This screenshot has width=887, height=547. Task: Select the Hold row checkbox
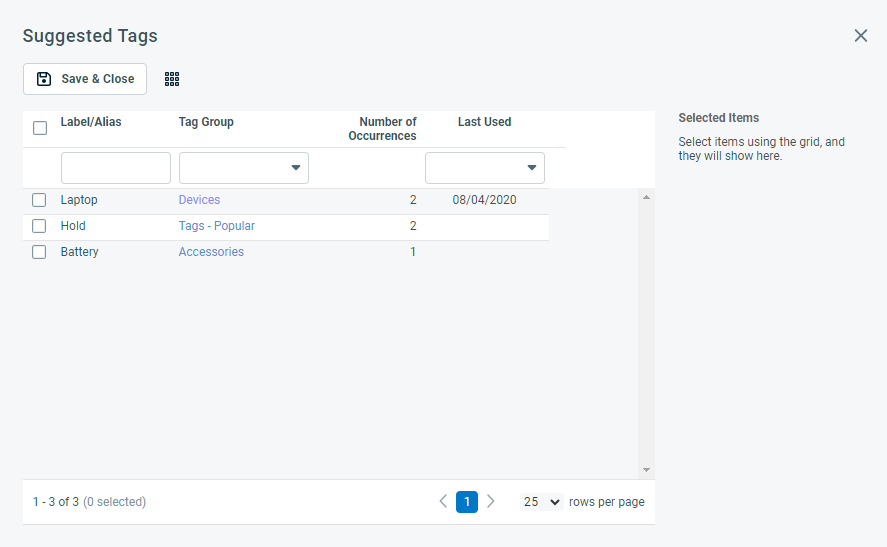click(39, 226)
